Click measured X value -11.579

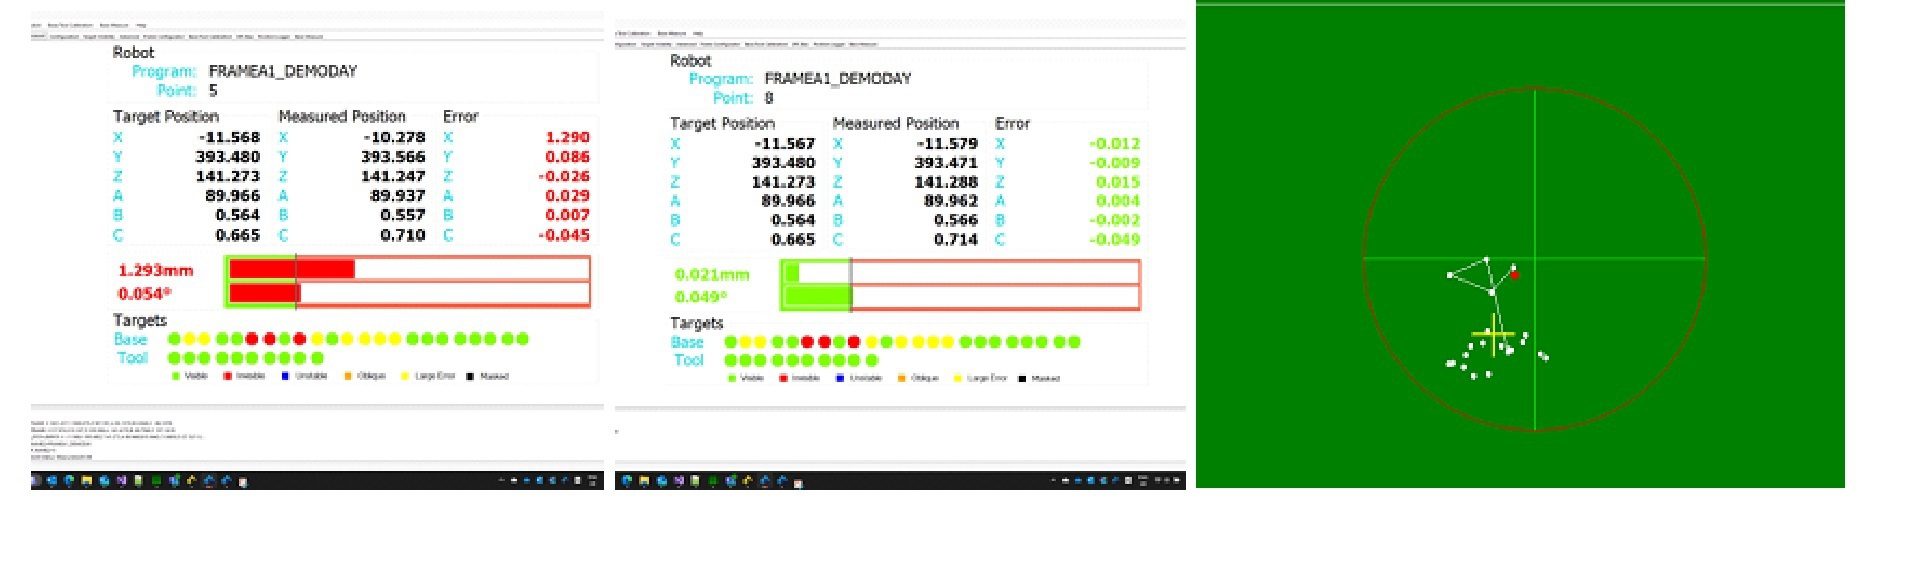tap(947, 143)
